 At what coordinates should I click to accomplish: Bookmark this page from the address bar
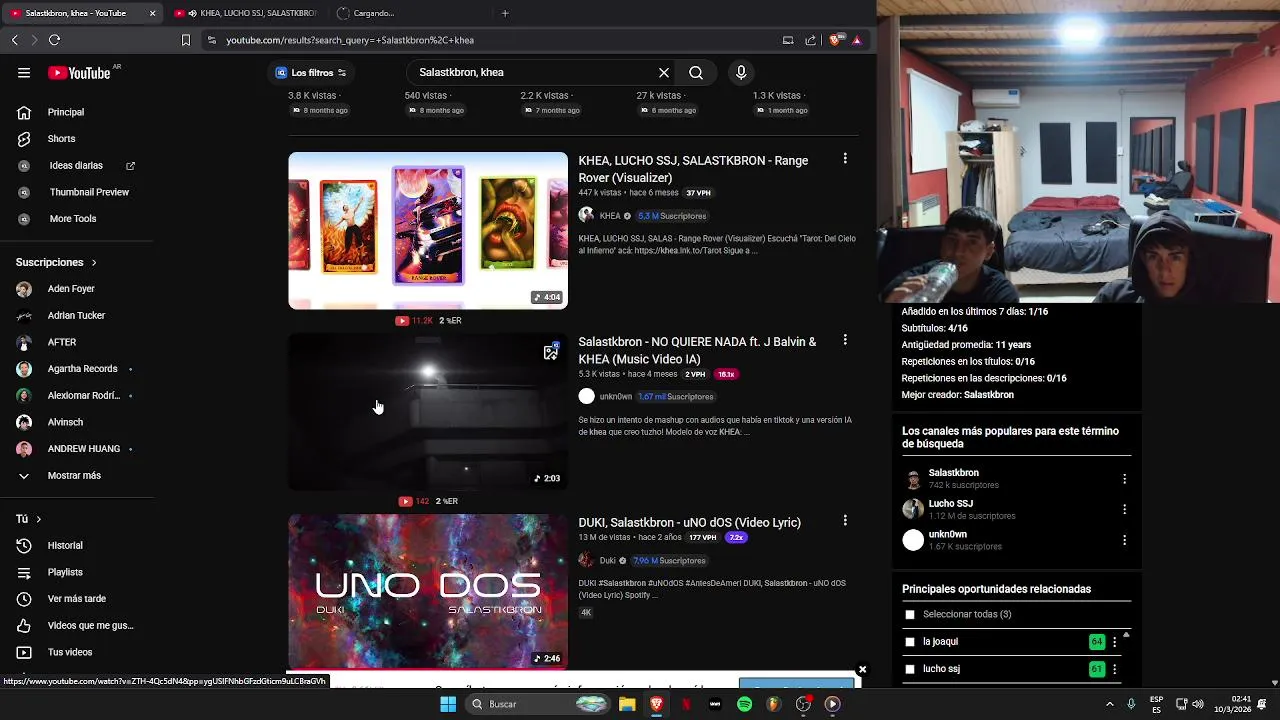coord(185,40)
